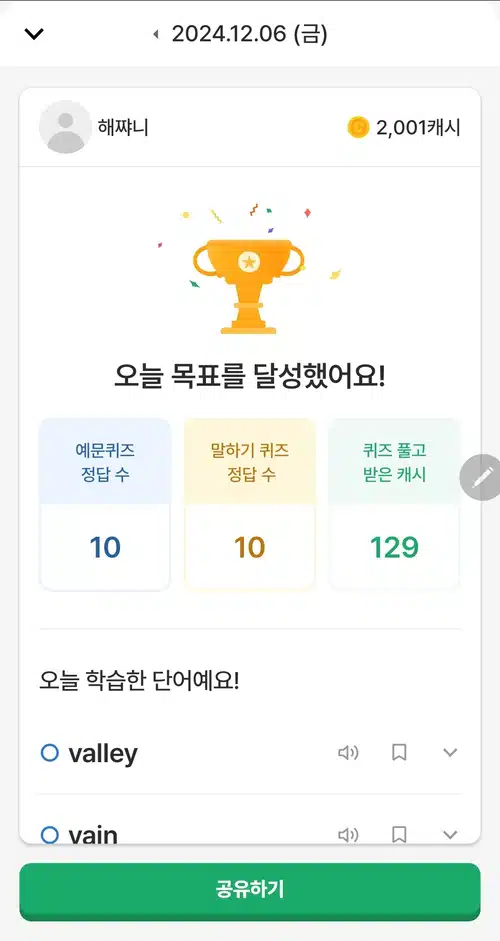Tap the floating pencil edit icon
Screen dimensions: 500x941
point(481,477)
